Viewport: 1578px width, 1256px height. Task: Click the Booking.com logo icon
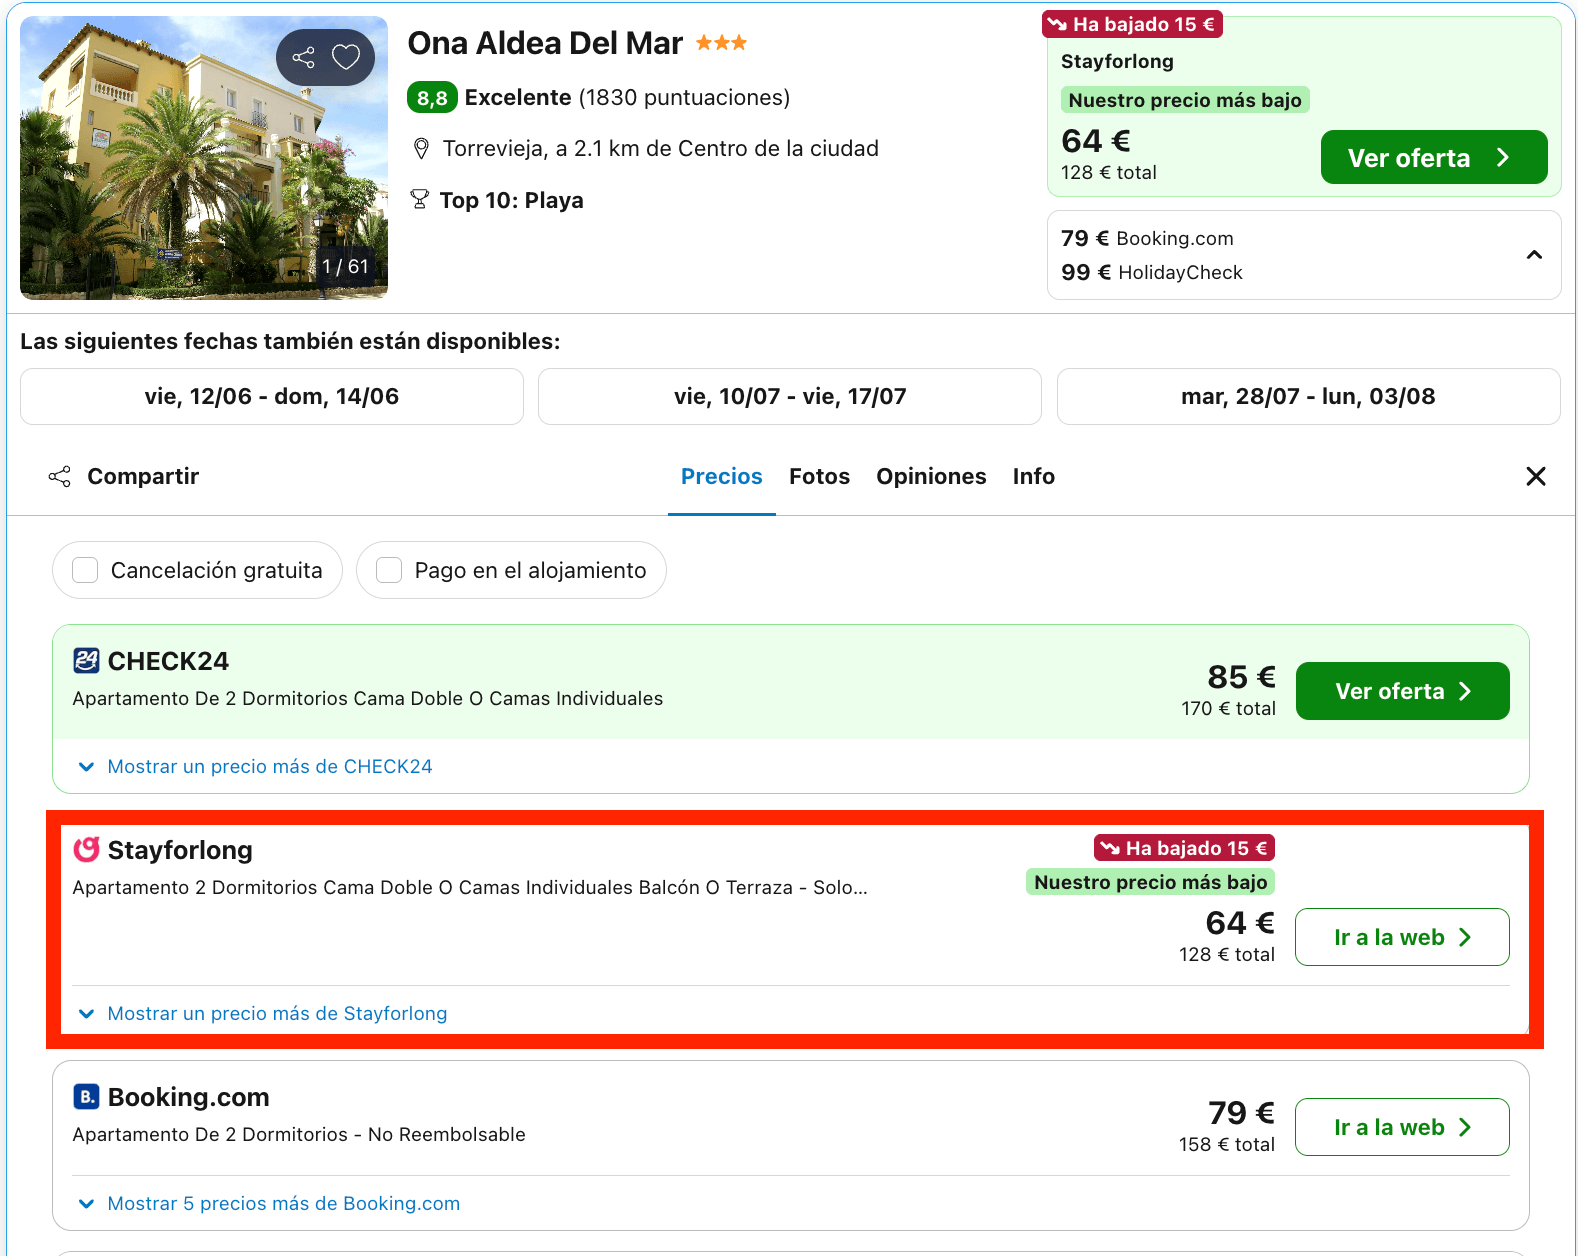click(86, 1097)
